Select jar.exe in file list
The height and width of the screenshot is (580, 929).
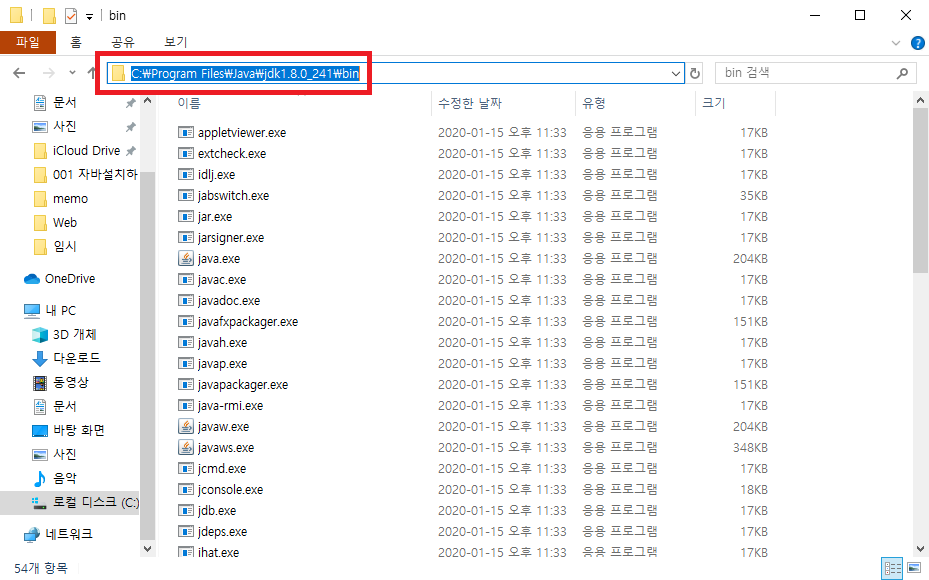click(x=214, y=217)
